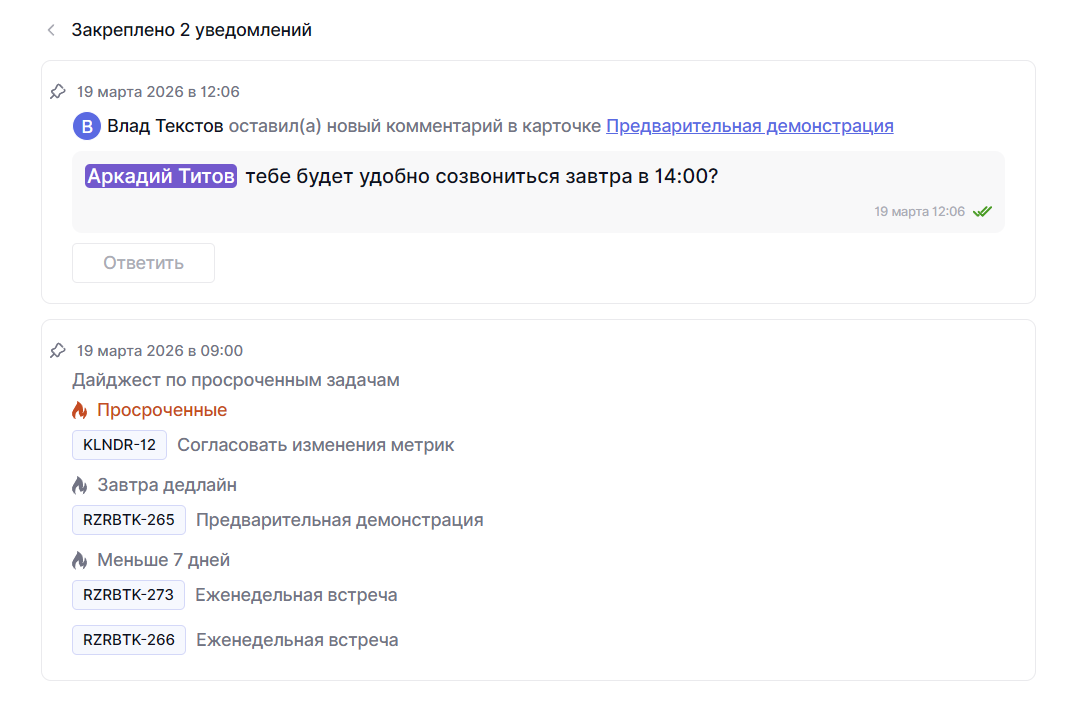The width and height of the screenshot is (1070, 715).
Task: Click the orange flame icon near Просроченные
Action: [80, 410]
